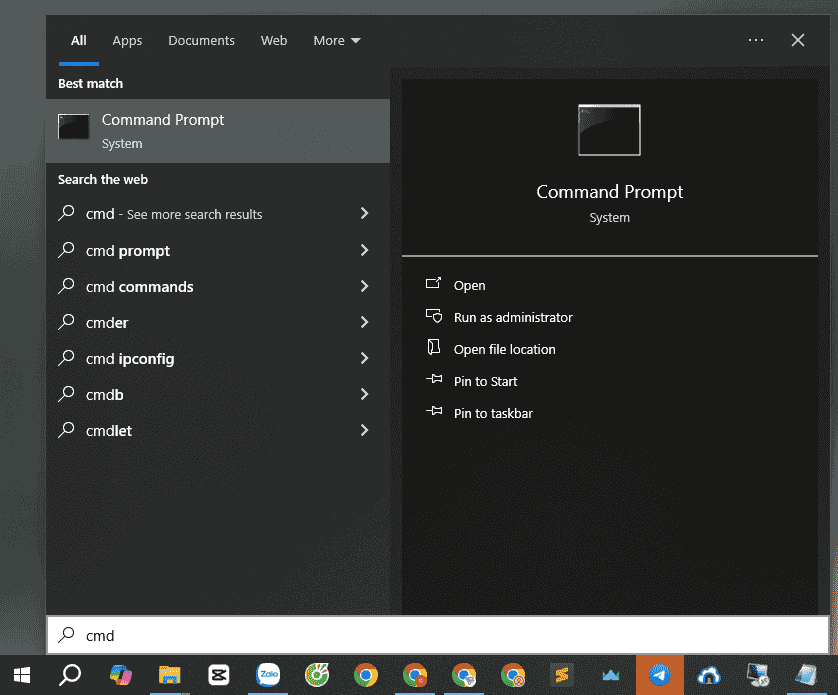Expand the 'cmd prompt' suggestion arrow
The image size is (838, 695).
(364, 250)
